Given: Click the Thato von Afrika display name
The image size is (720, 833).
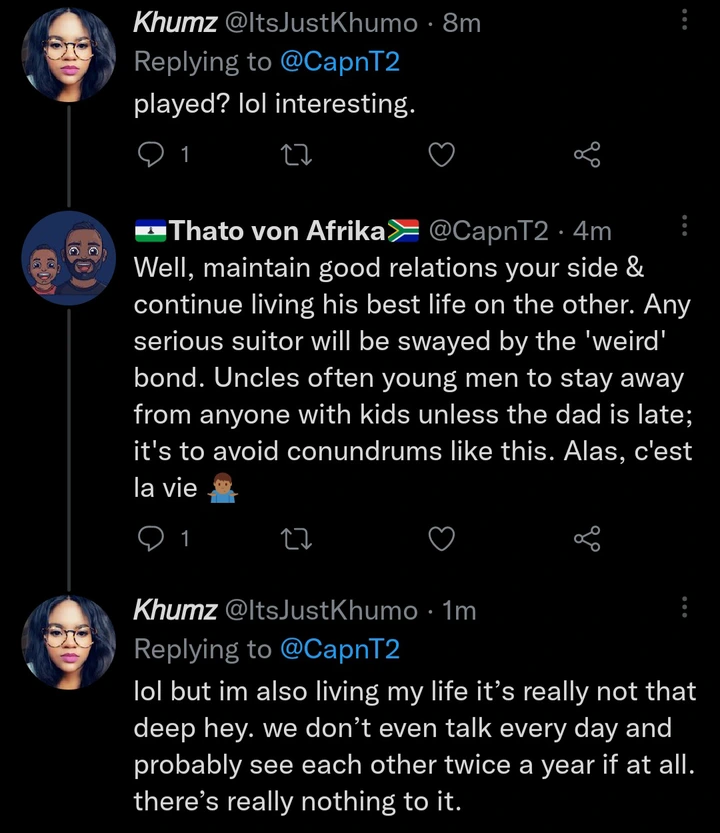Looking at the screenshot, I should pyautogui.click(x=277, y=231).
